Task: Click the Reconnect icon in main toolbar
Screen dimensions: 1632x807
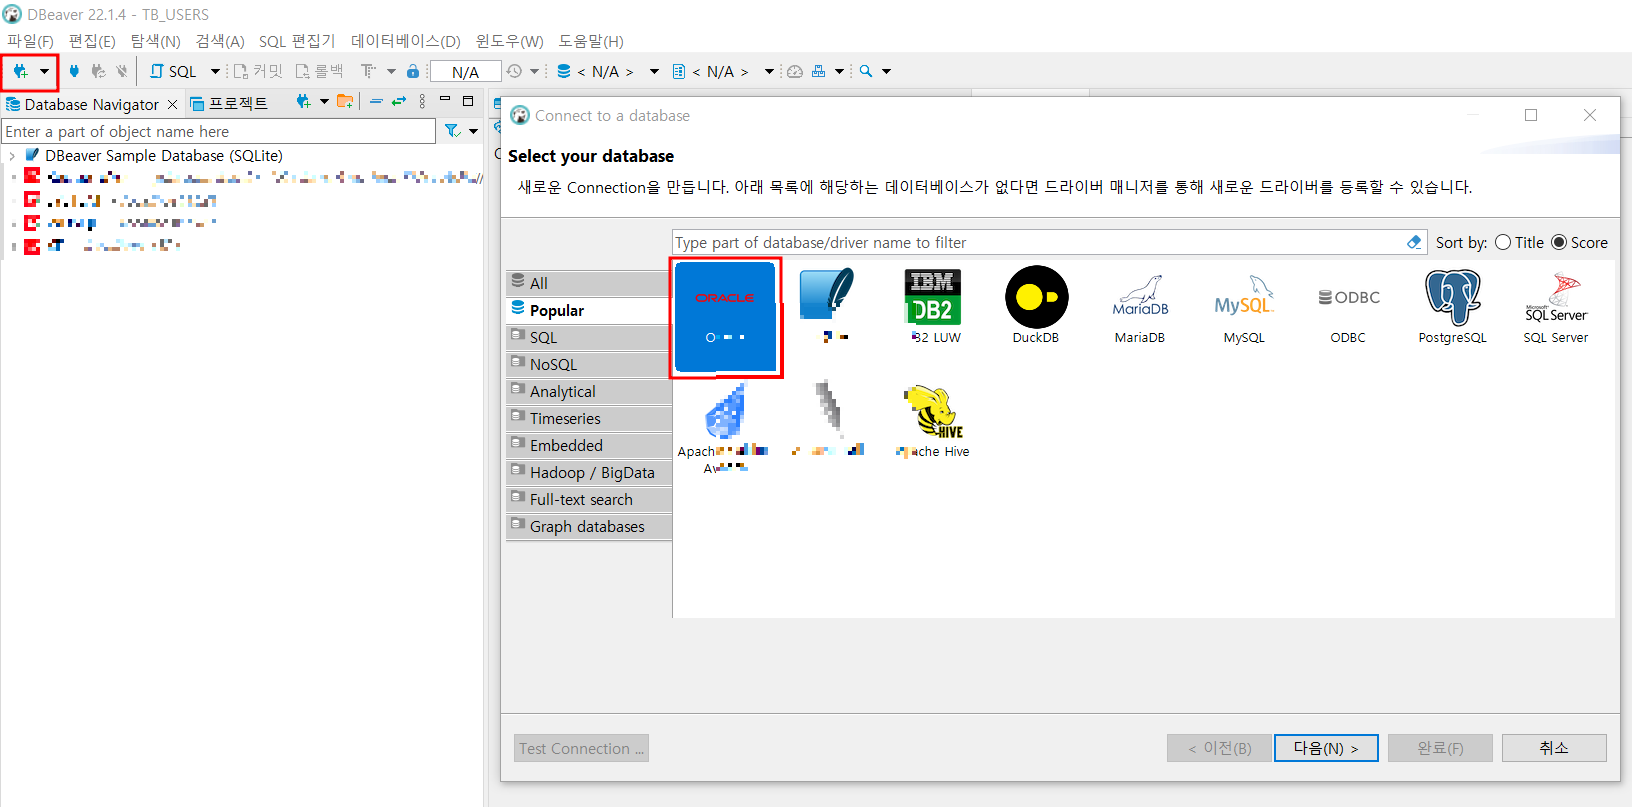Action: point(98,71)
